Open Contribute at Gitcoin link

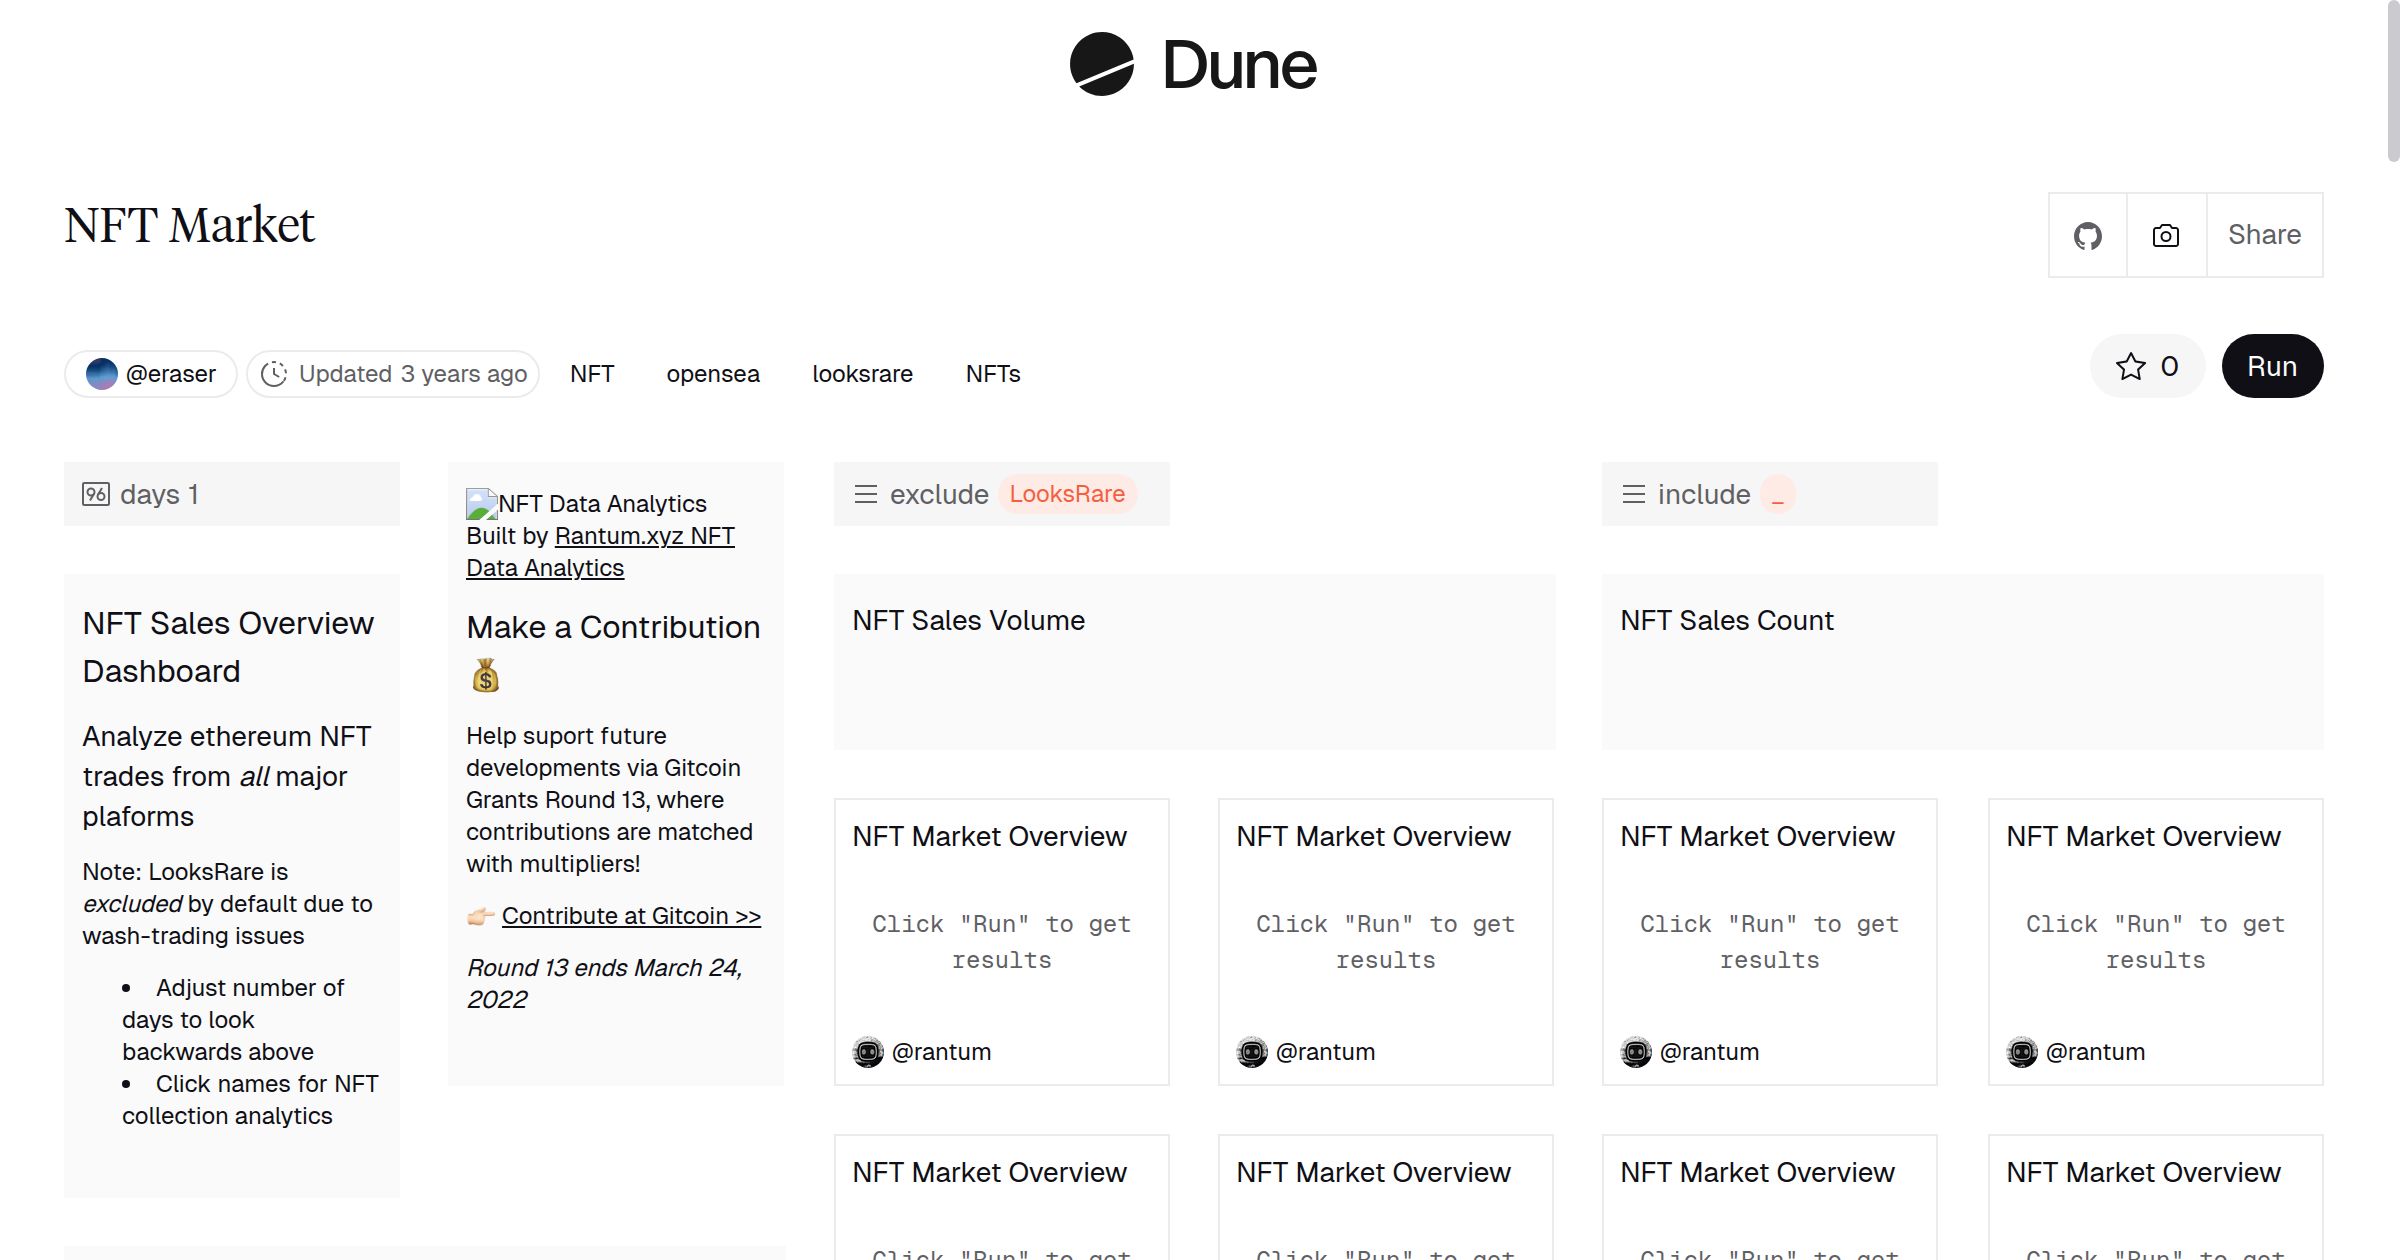tap(631, 916)
